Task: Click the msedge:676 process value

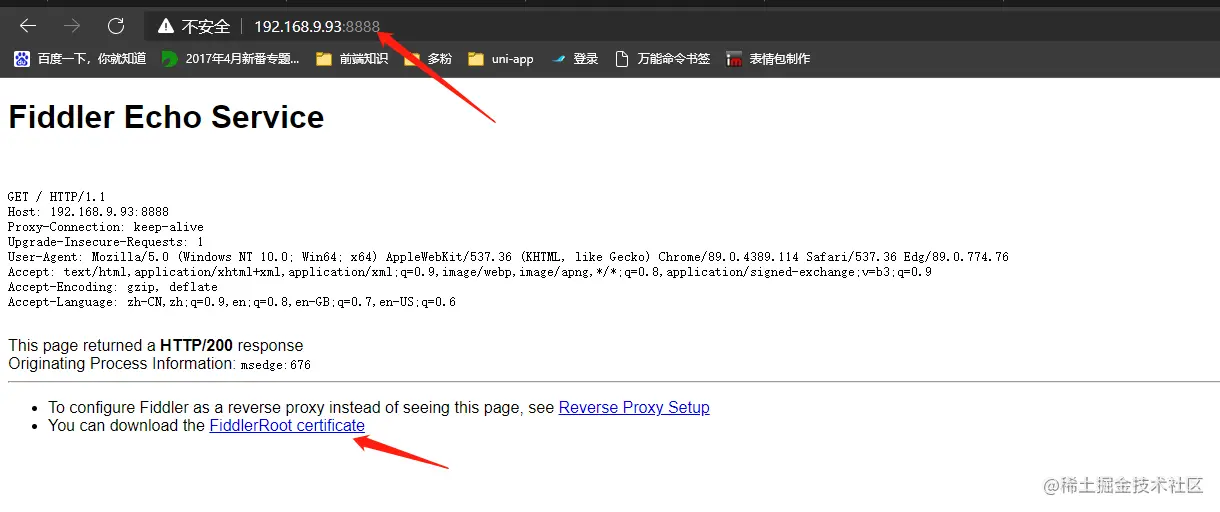Action: [276, 365]
